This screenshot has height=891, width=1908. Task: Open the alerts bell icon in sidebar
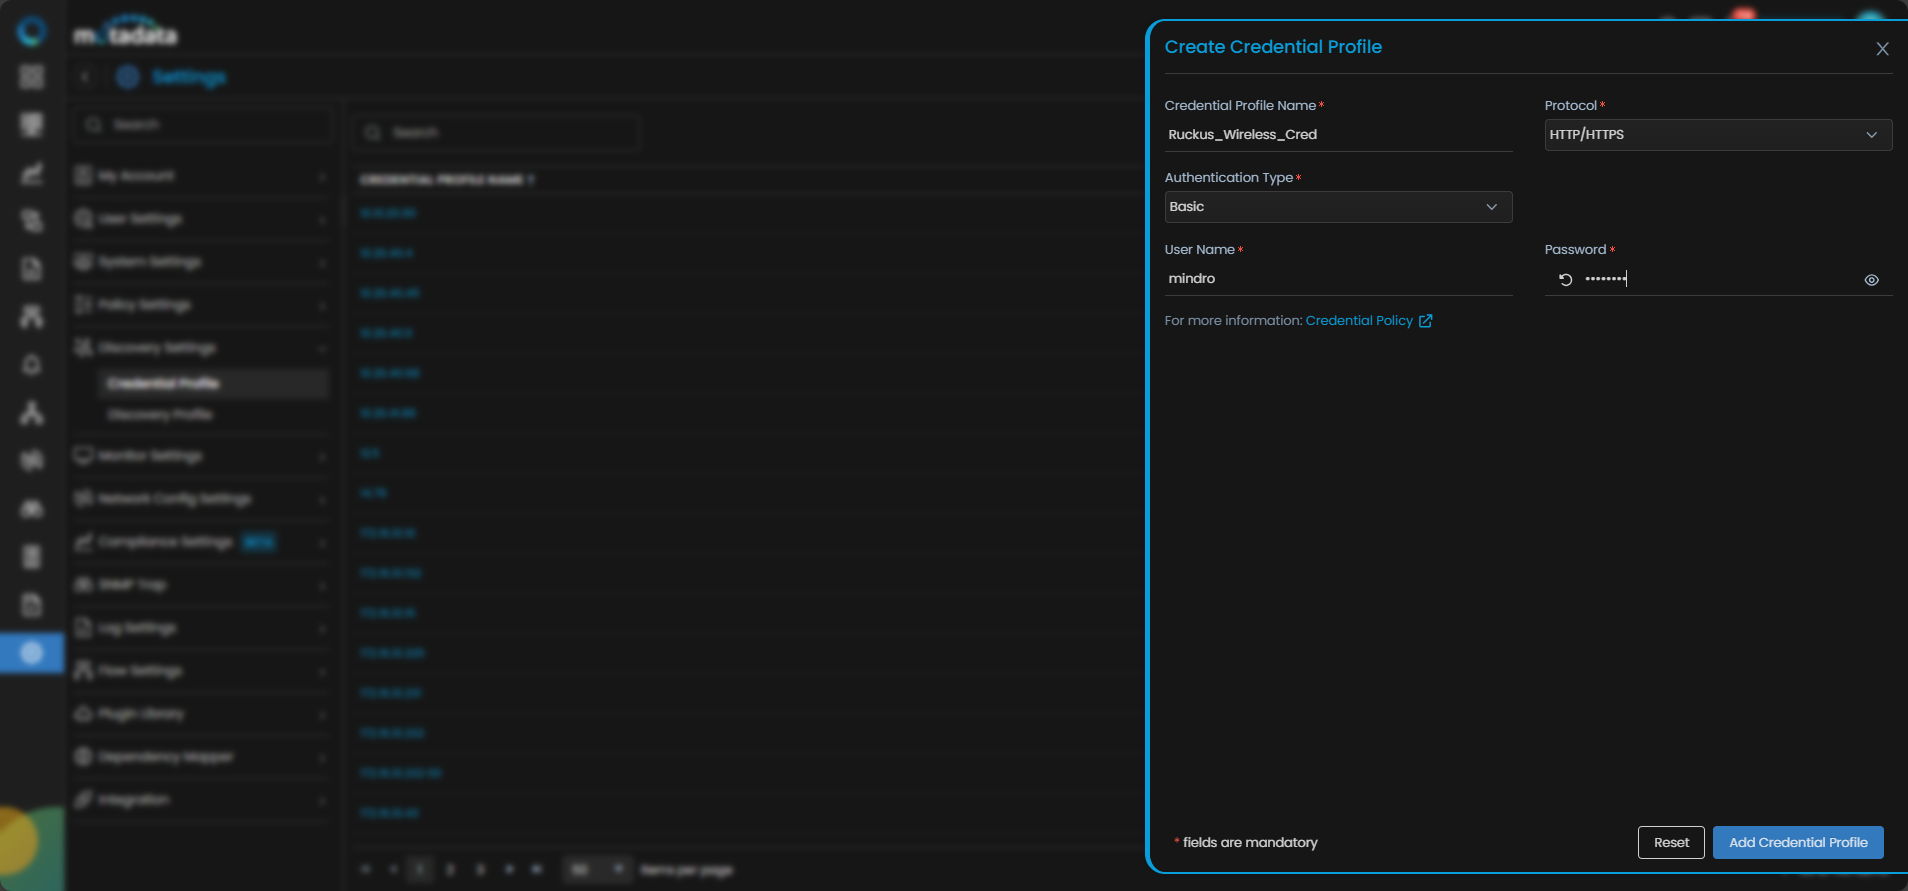[32, 364]
